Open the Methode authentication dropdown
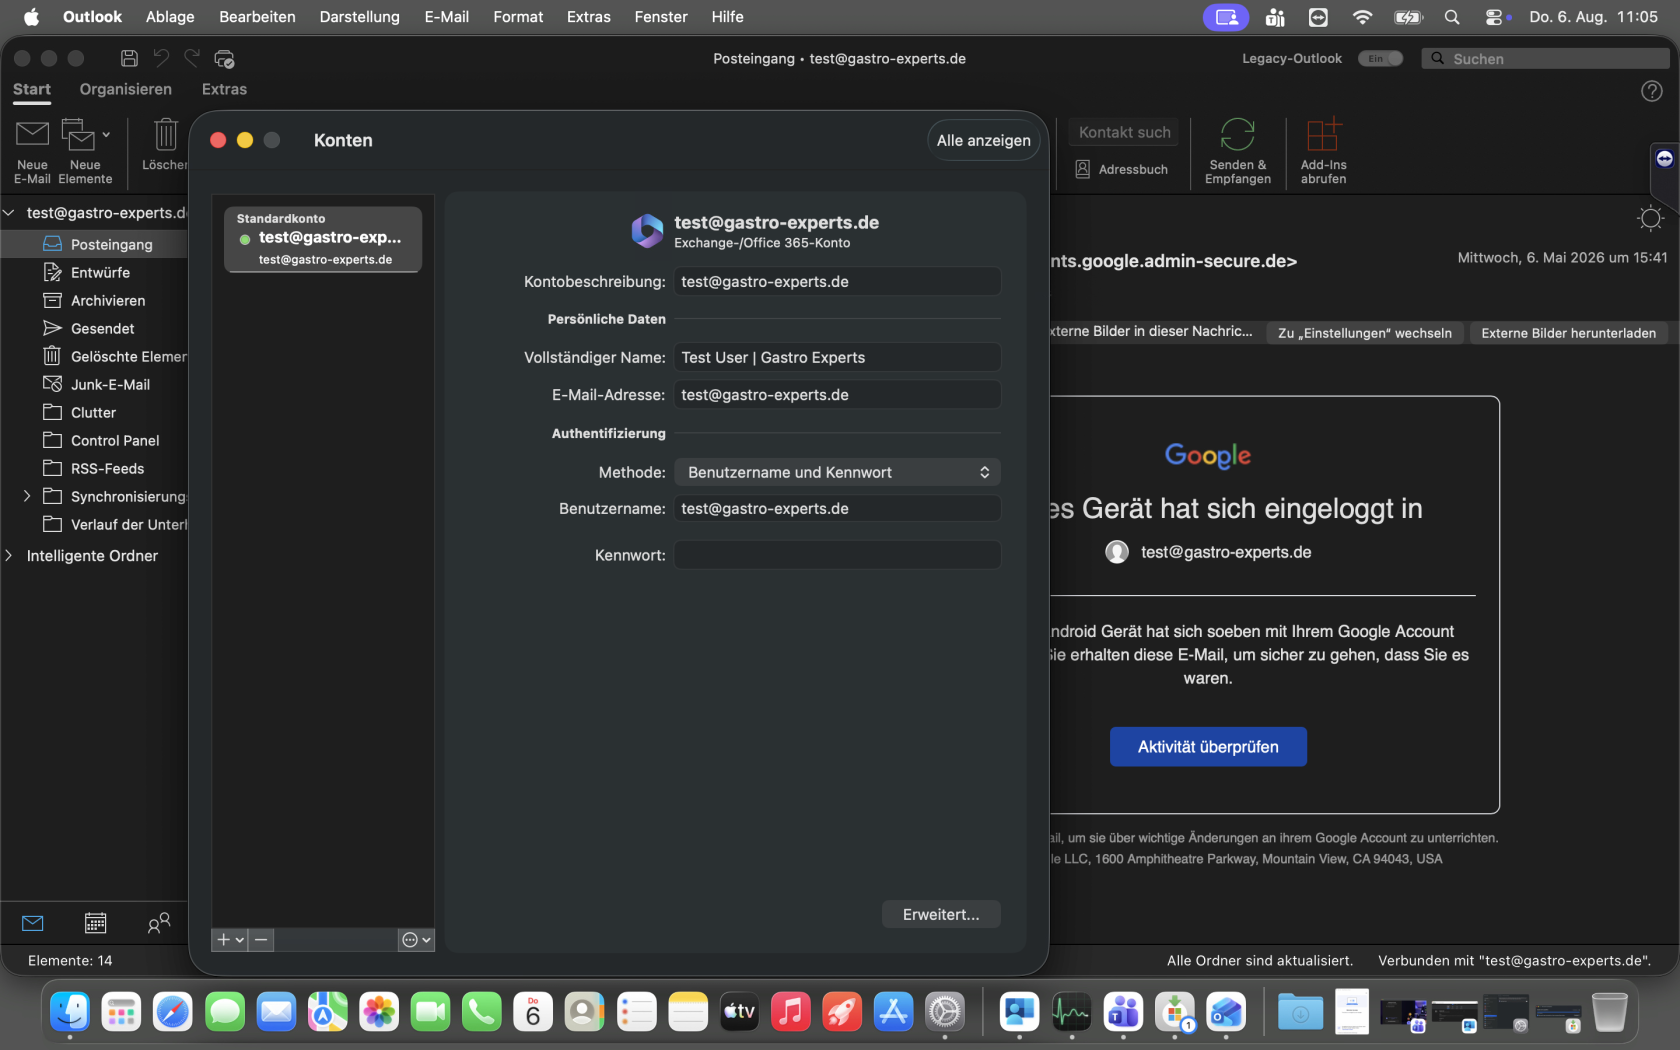Image resolution: width=1680 pixels, height=1050 pixels. pos(837,472)
